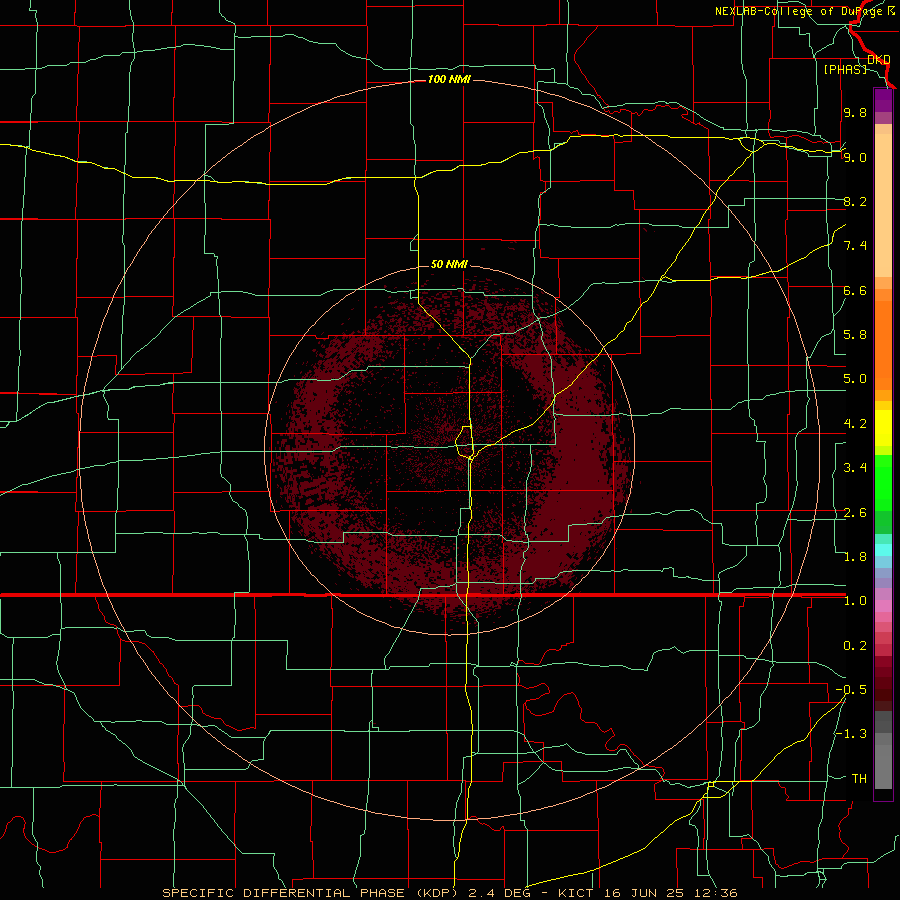Click the -0.5 value on color scale
Screen dimensions: 900x900
[851, 690]
